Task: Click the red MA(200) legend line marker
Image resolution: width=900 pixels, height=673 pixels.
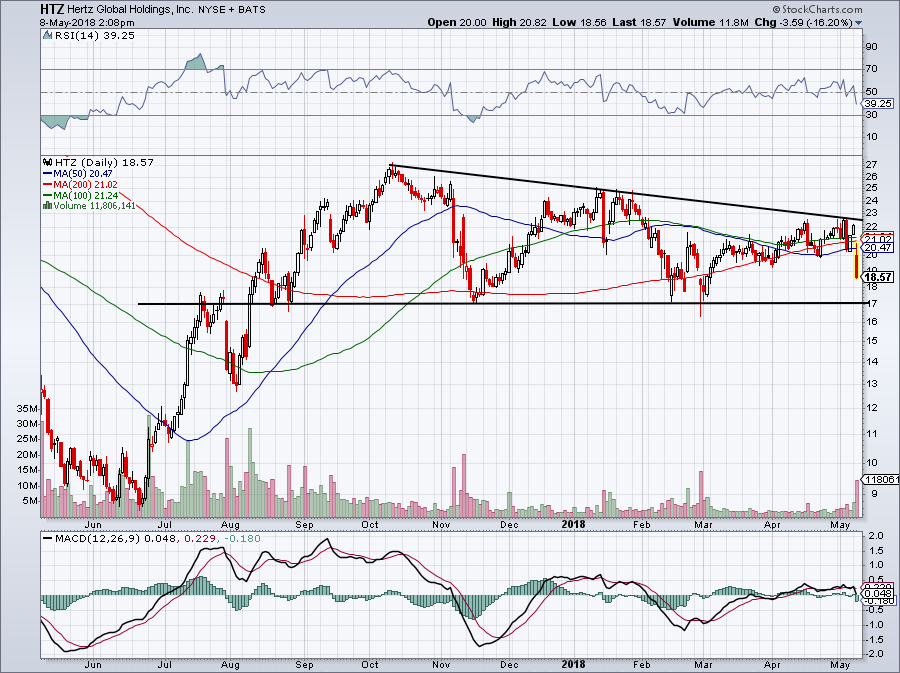Action: click(x=48, y=185)
